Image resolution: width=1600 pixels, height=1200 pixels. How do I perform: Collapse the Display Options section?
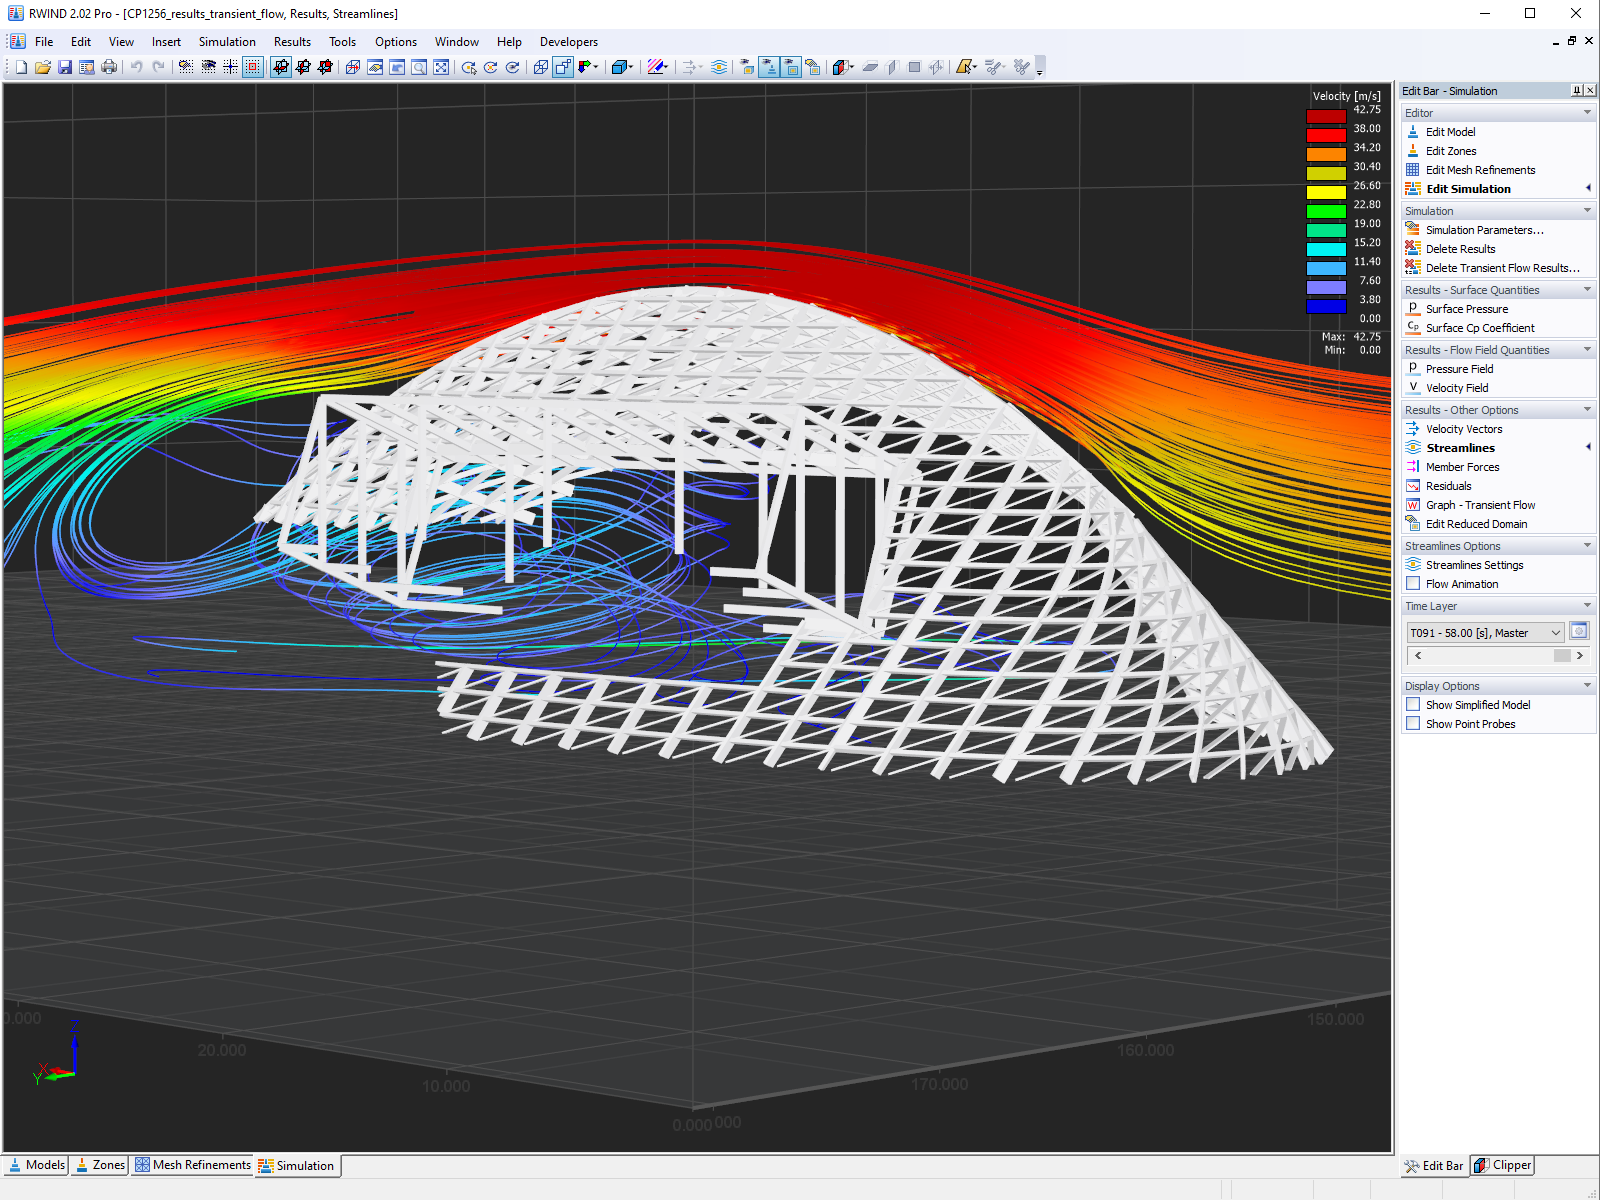pos(1587,686)
